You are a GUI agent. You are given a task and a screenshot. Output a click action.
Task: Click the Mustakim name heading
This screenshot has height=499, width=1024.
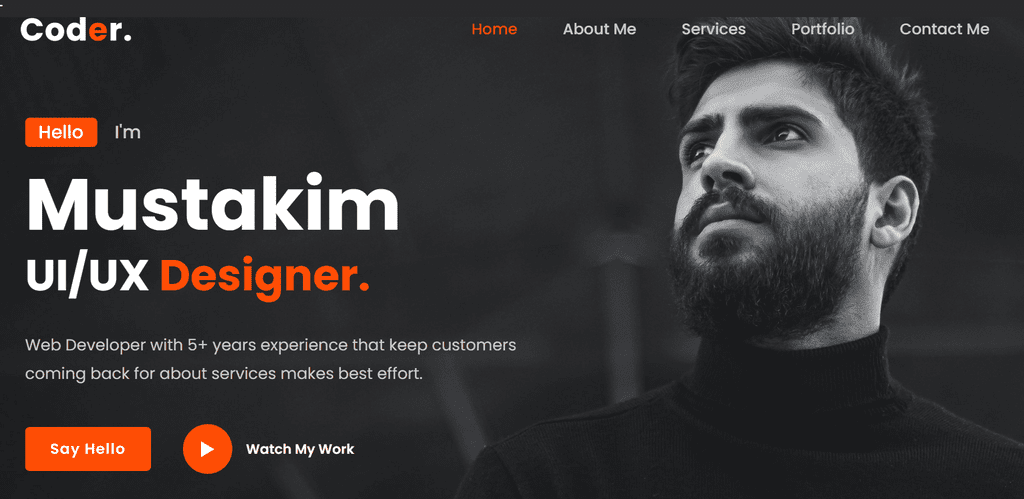click(213, 203)
